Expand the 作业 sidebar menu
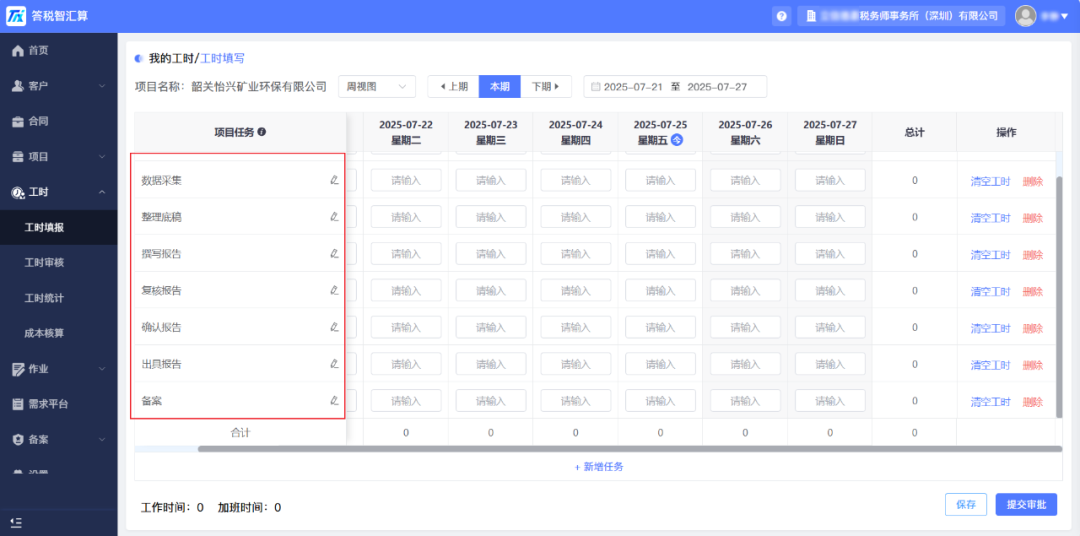1080x536 pixels. pos(59,369)
